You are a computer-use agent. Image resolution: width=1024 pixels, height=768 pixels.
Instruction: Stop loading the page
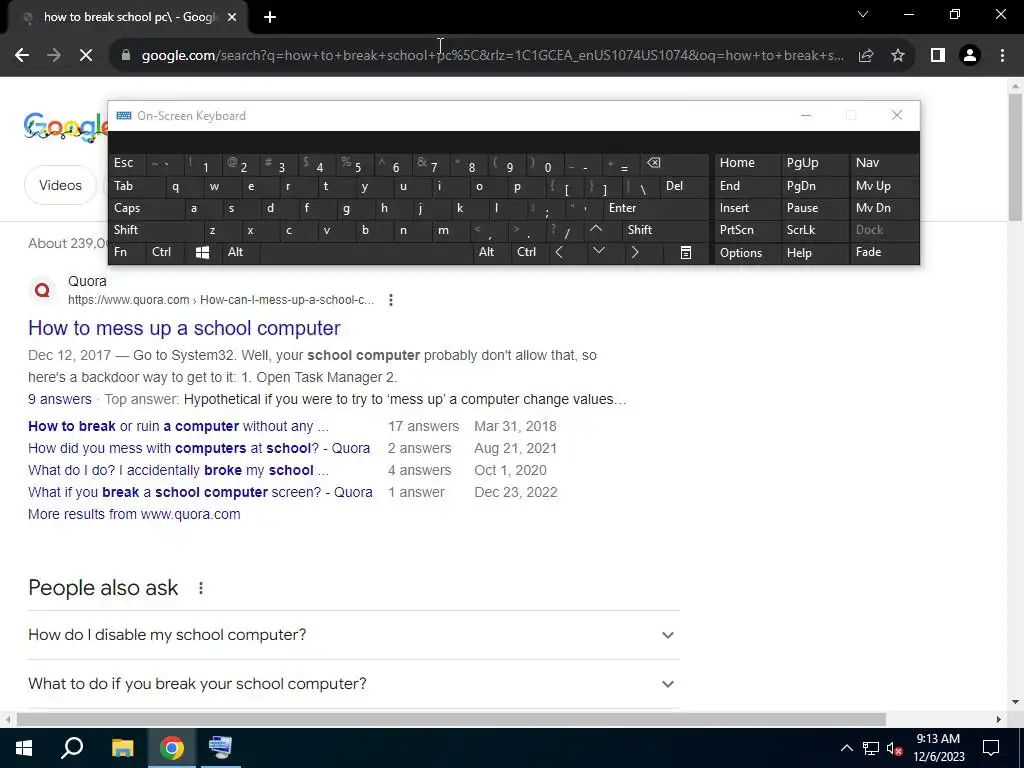click(86, 56)
